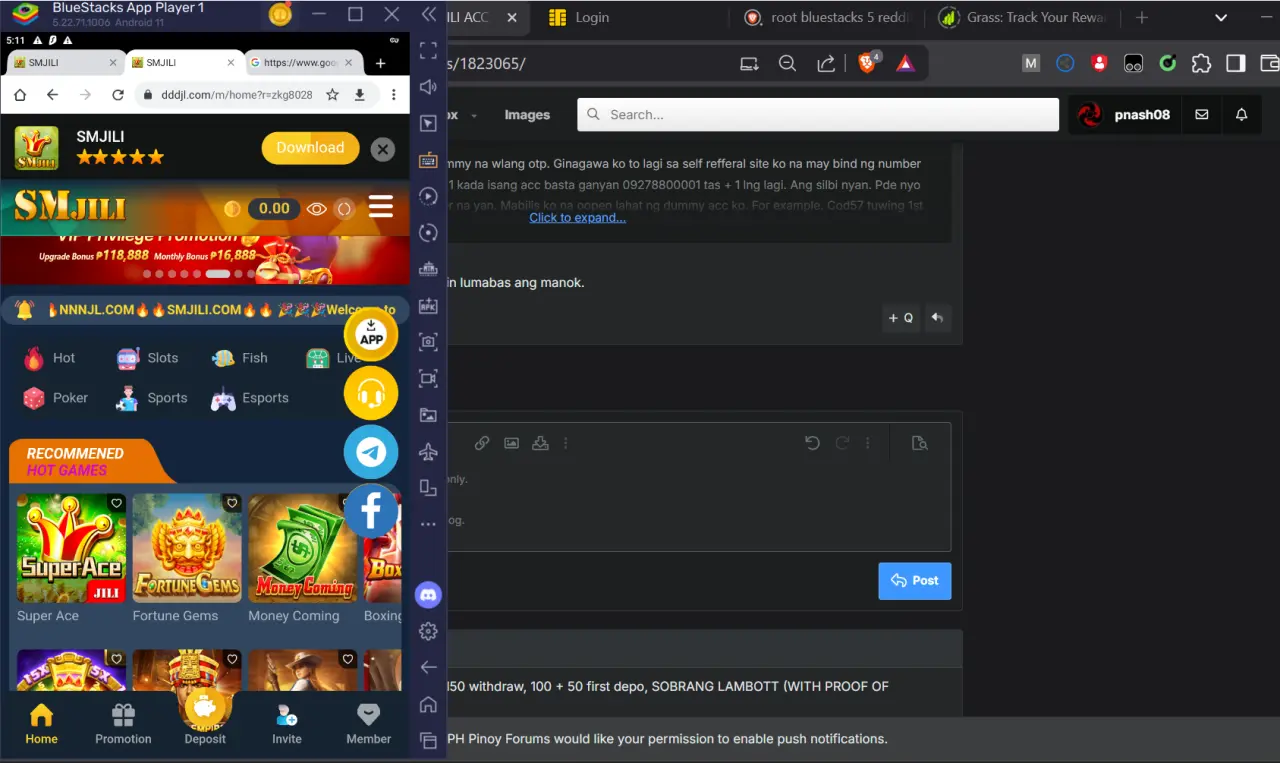Open the SMJILI hamburger menu
Viewport: 1280px width, 763px height.
tap(381, 207)
